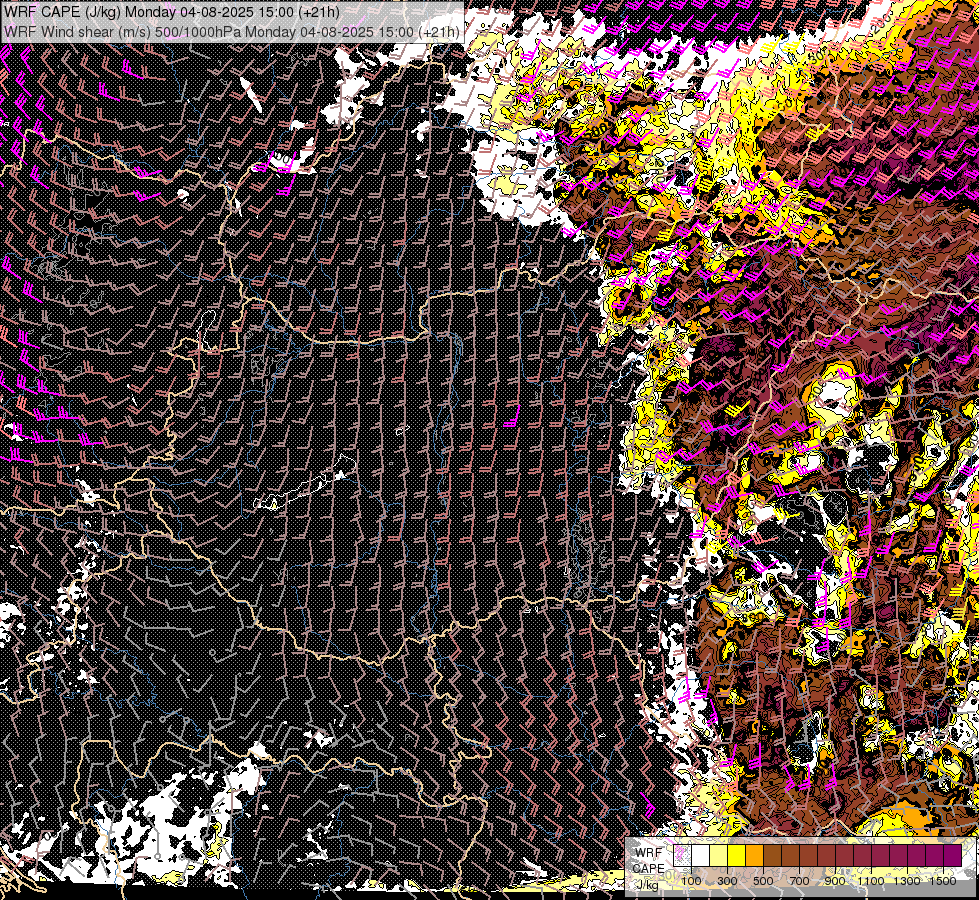Select the pale yellow legend swatch
This screenshot has width=979, height=900.
(x=719, y=855)
